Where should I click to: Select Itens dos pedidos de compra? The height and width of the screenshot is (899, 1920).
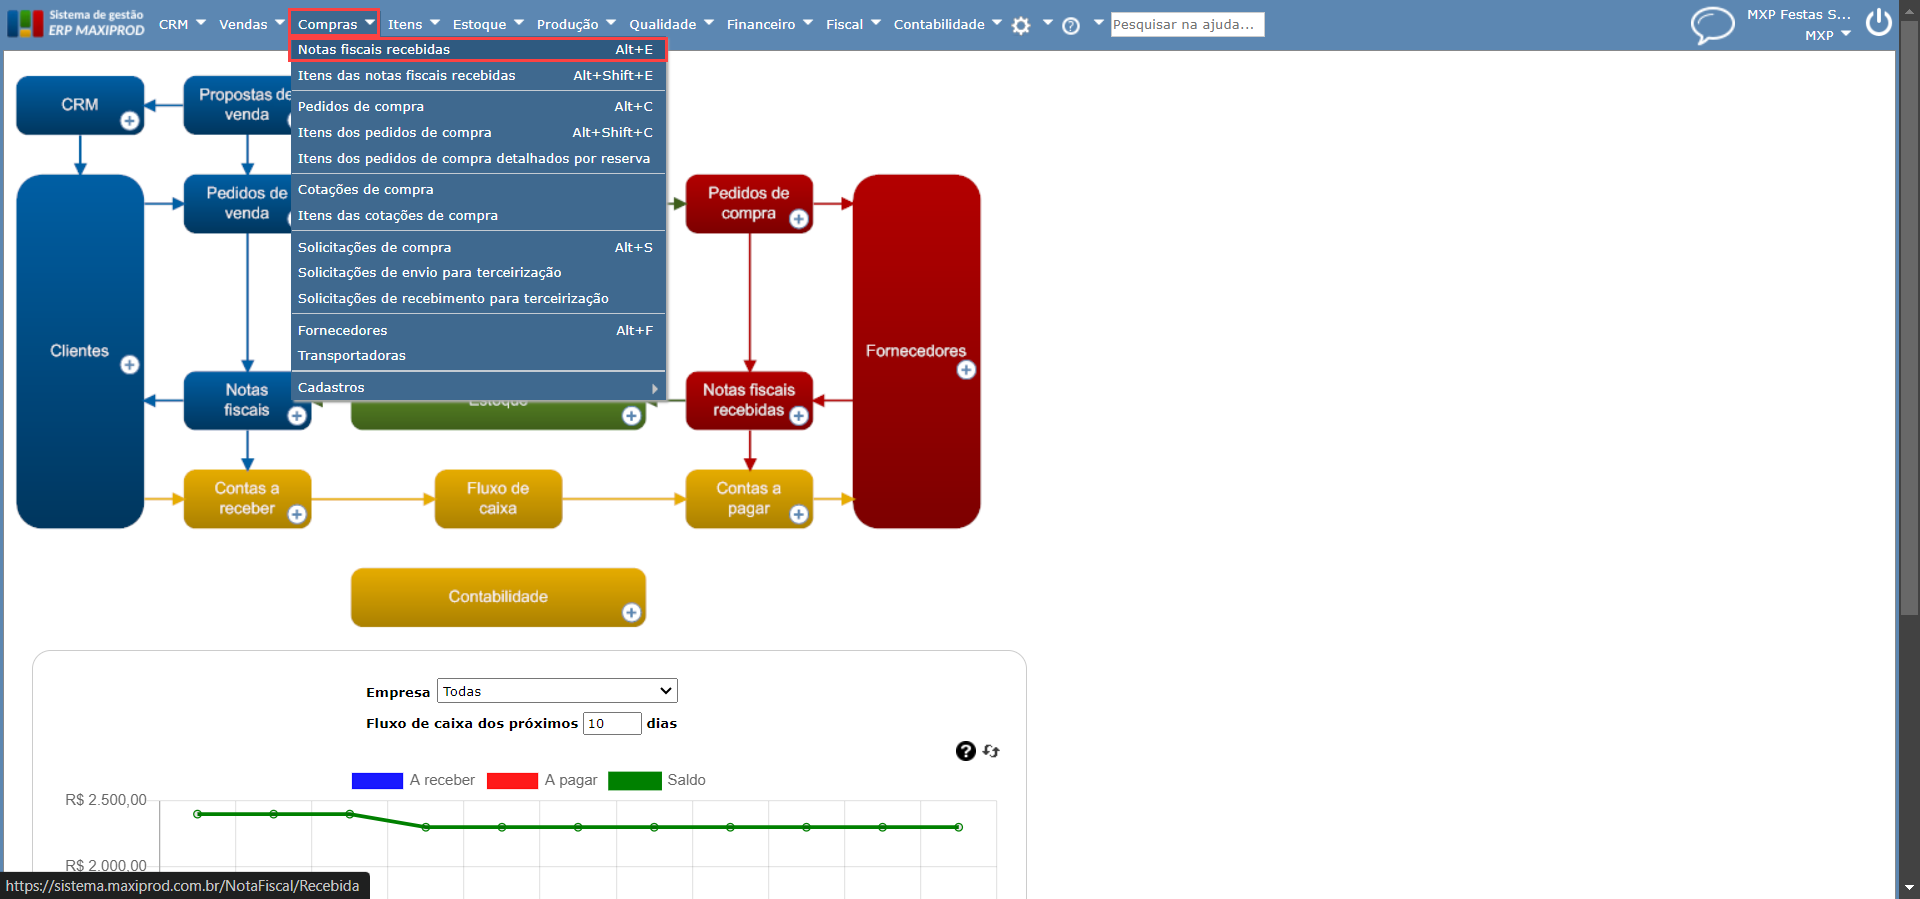478,132
